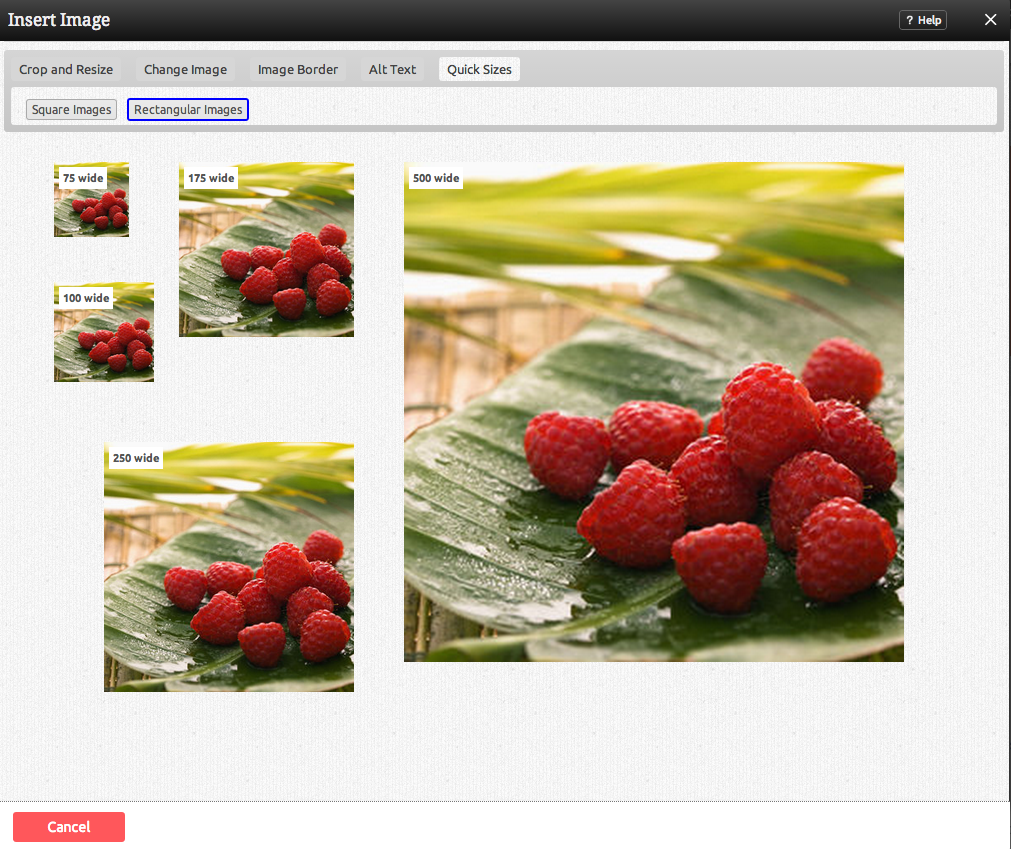Close the Insert Image dialog
This screenshot has width=1011, height=849.
[x=990, y=20]
